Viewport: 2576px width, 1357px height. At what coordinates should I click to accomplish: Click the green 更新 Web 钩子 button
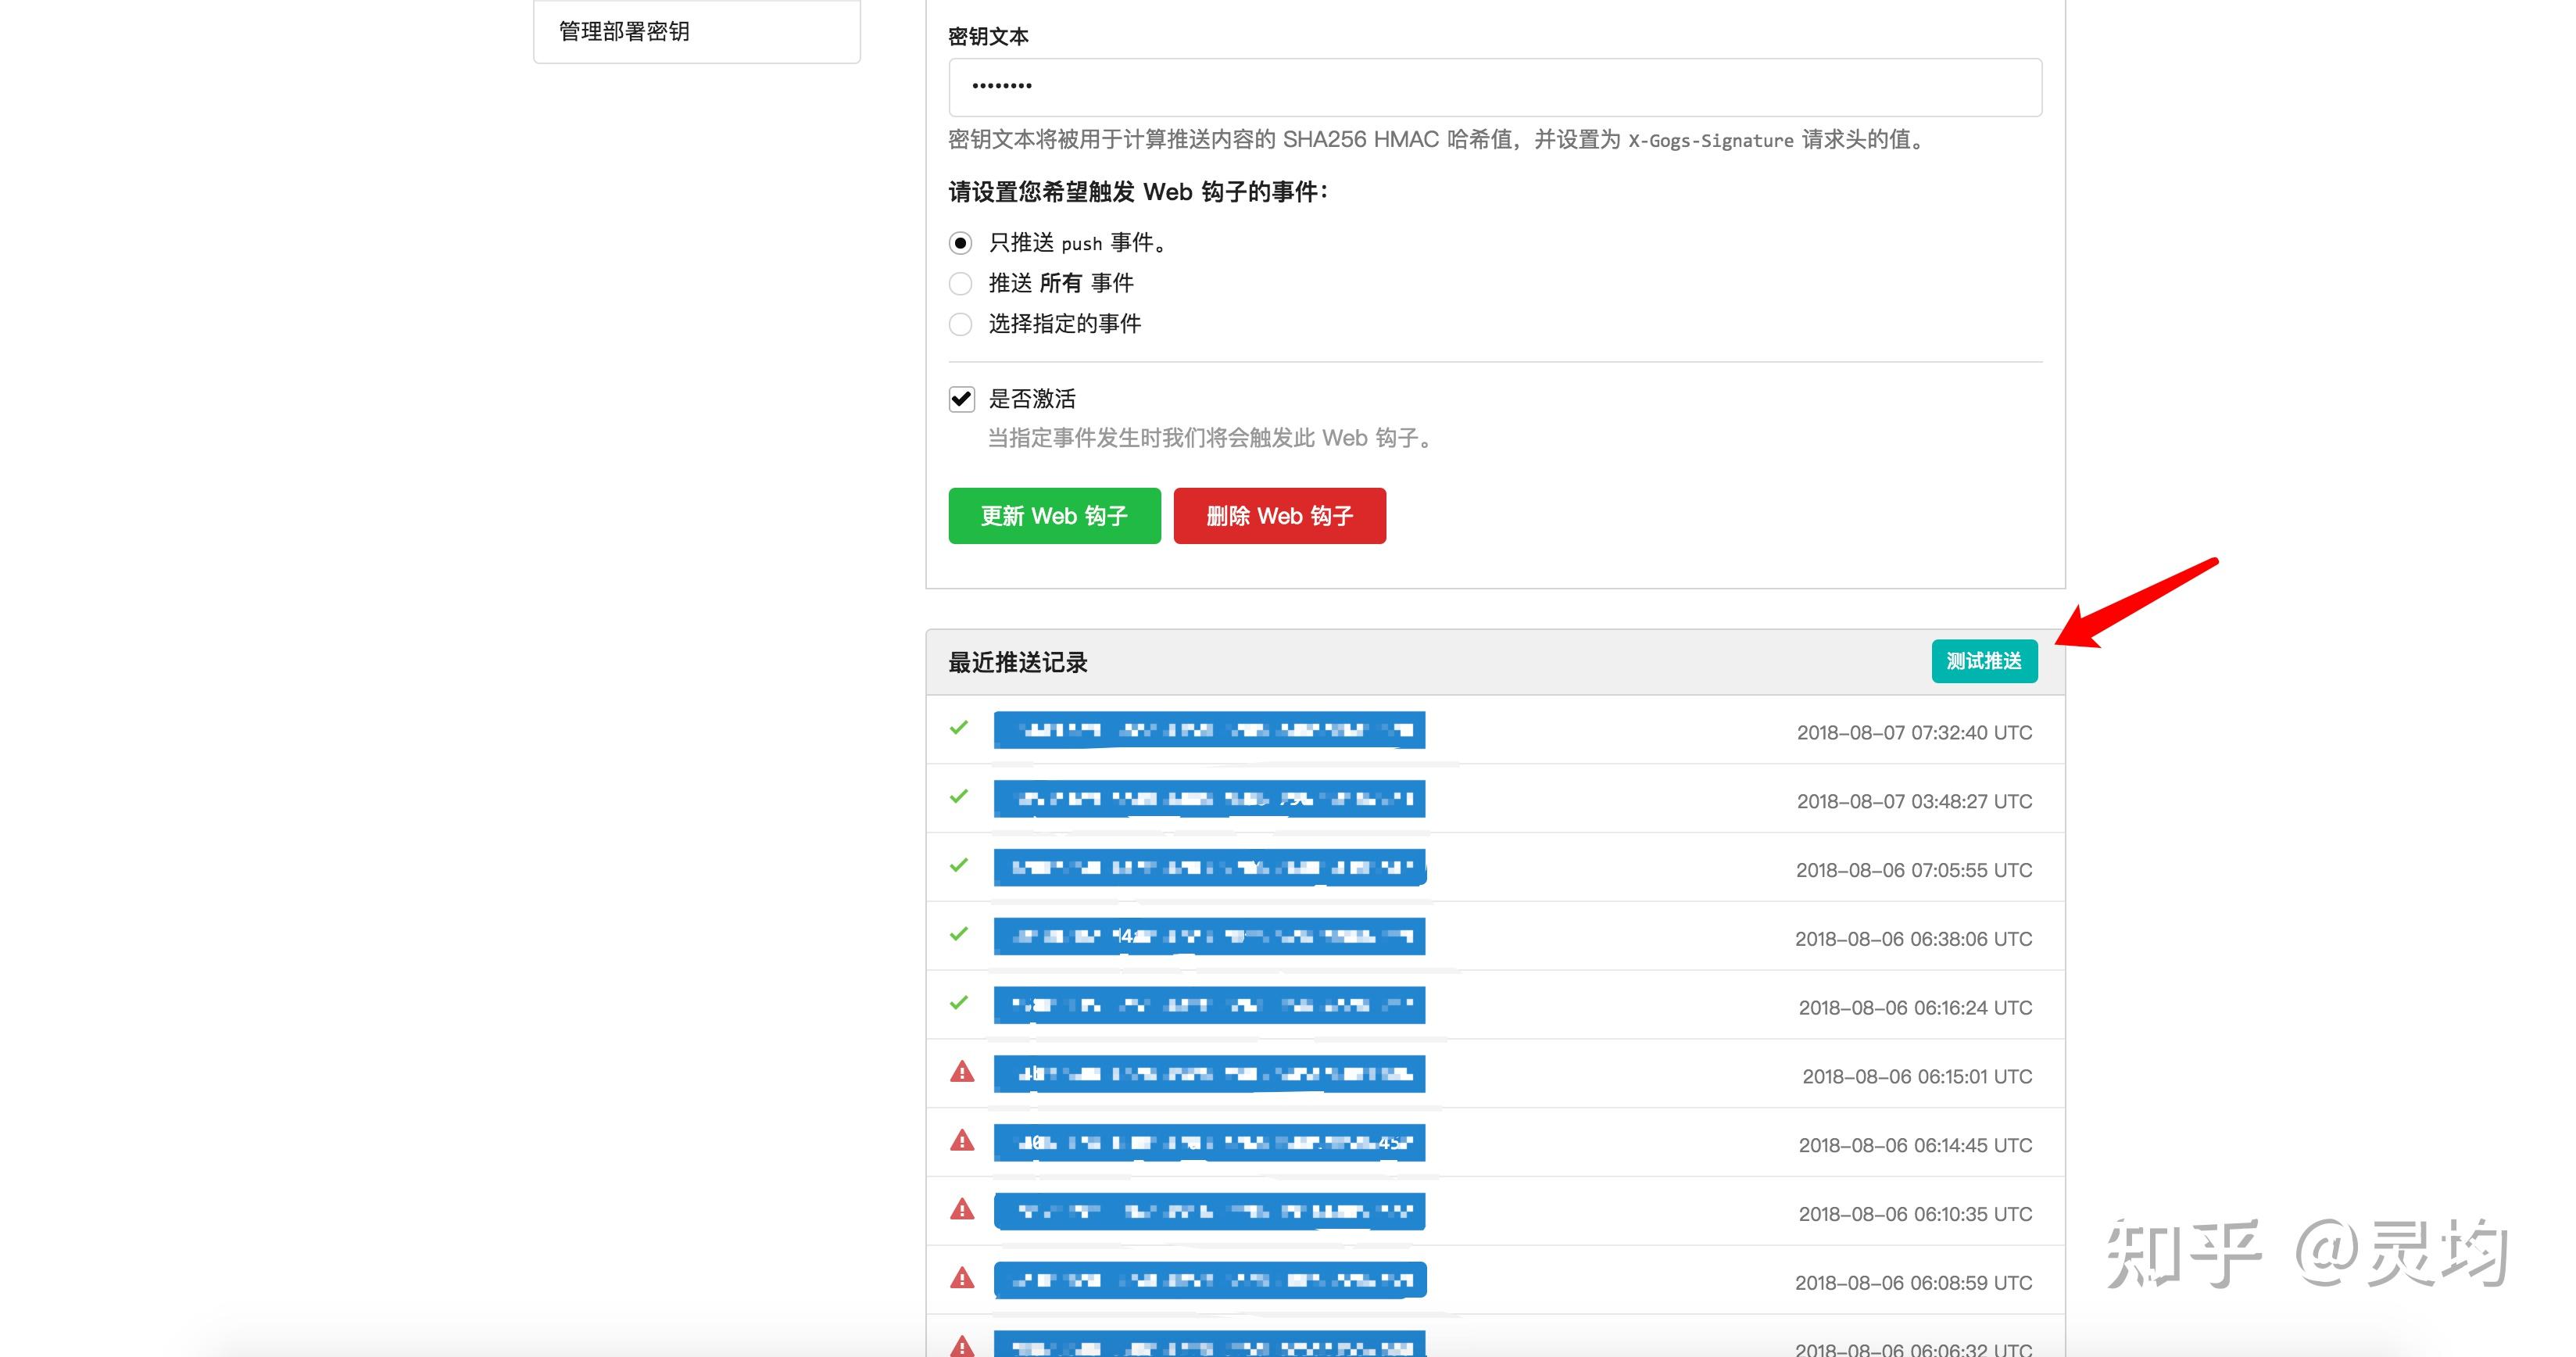(1054, 516)
